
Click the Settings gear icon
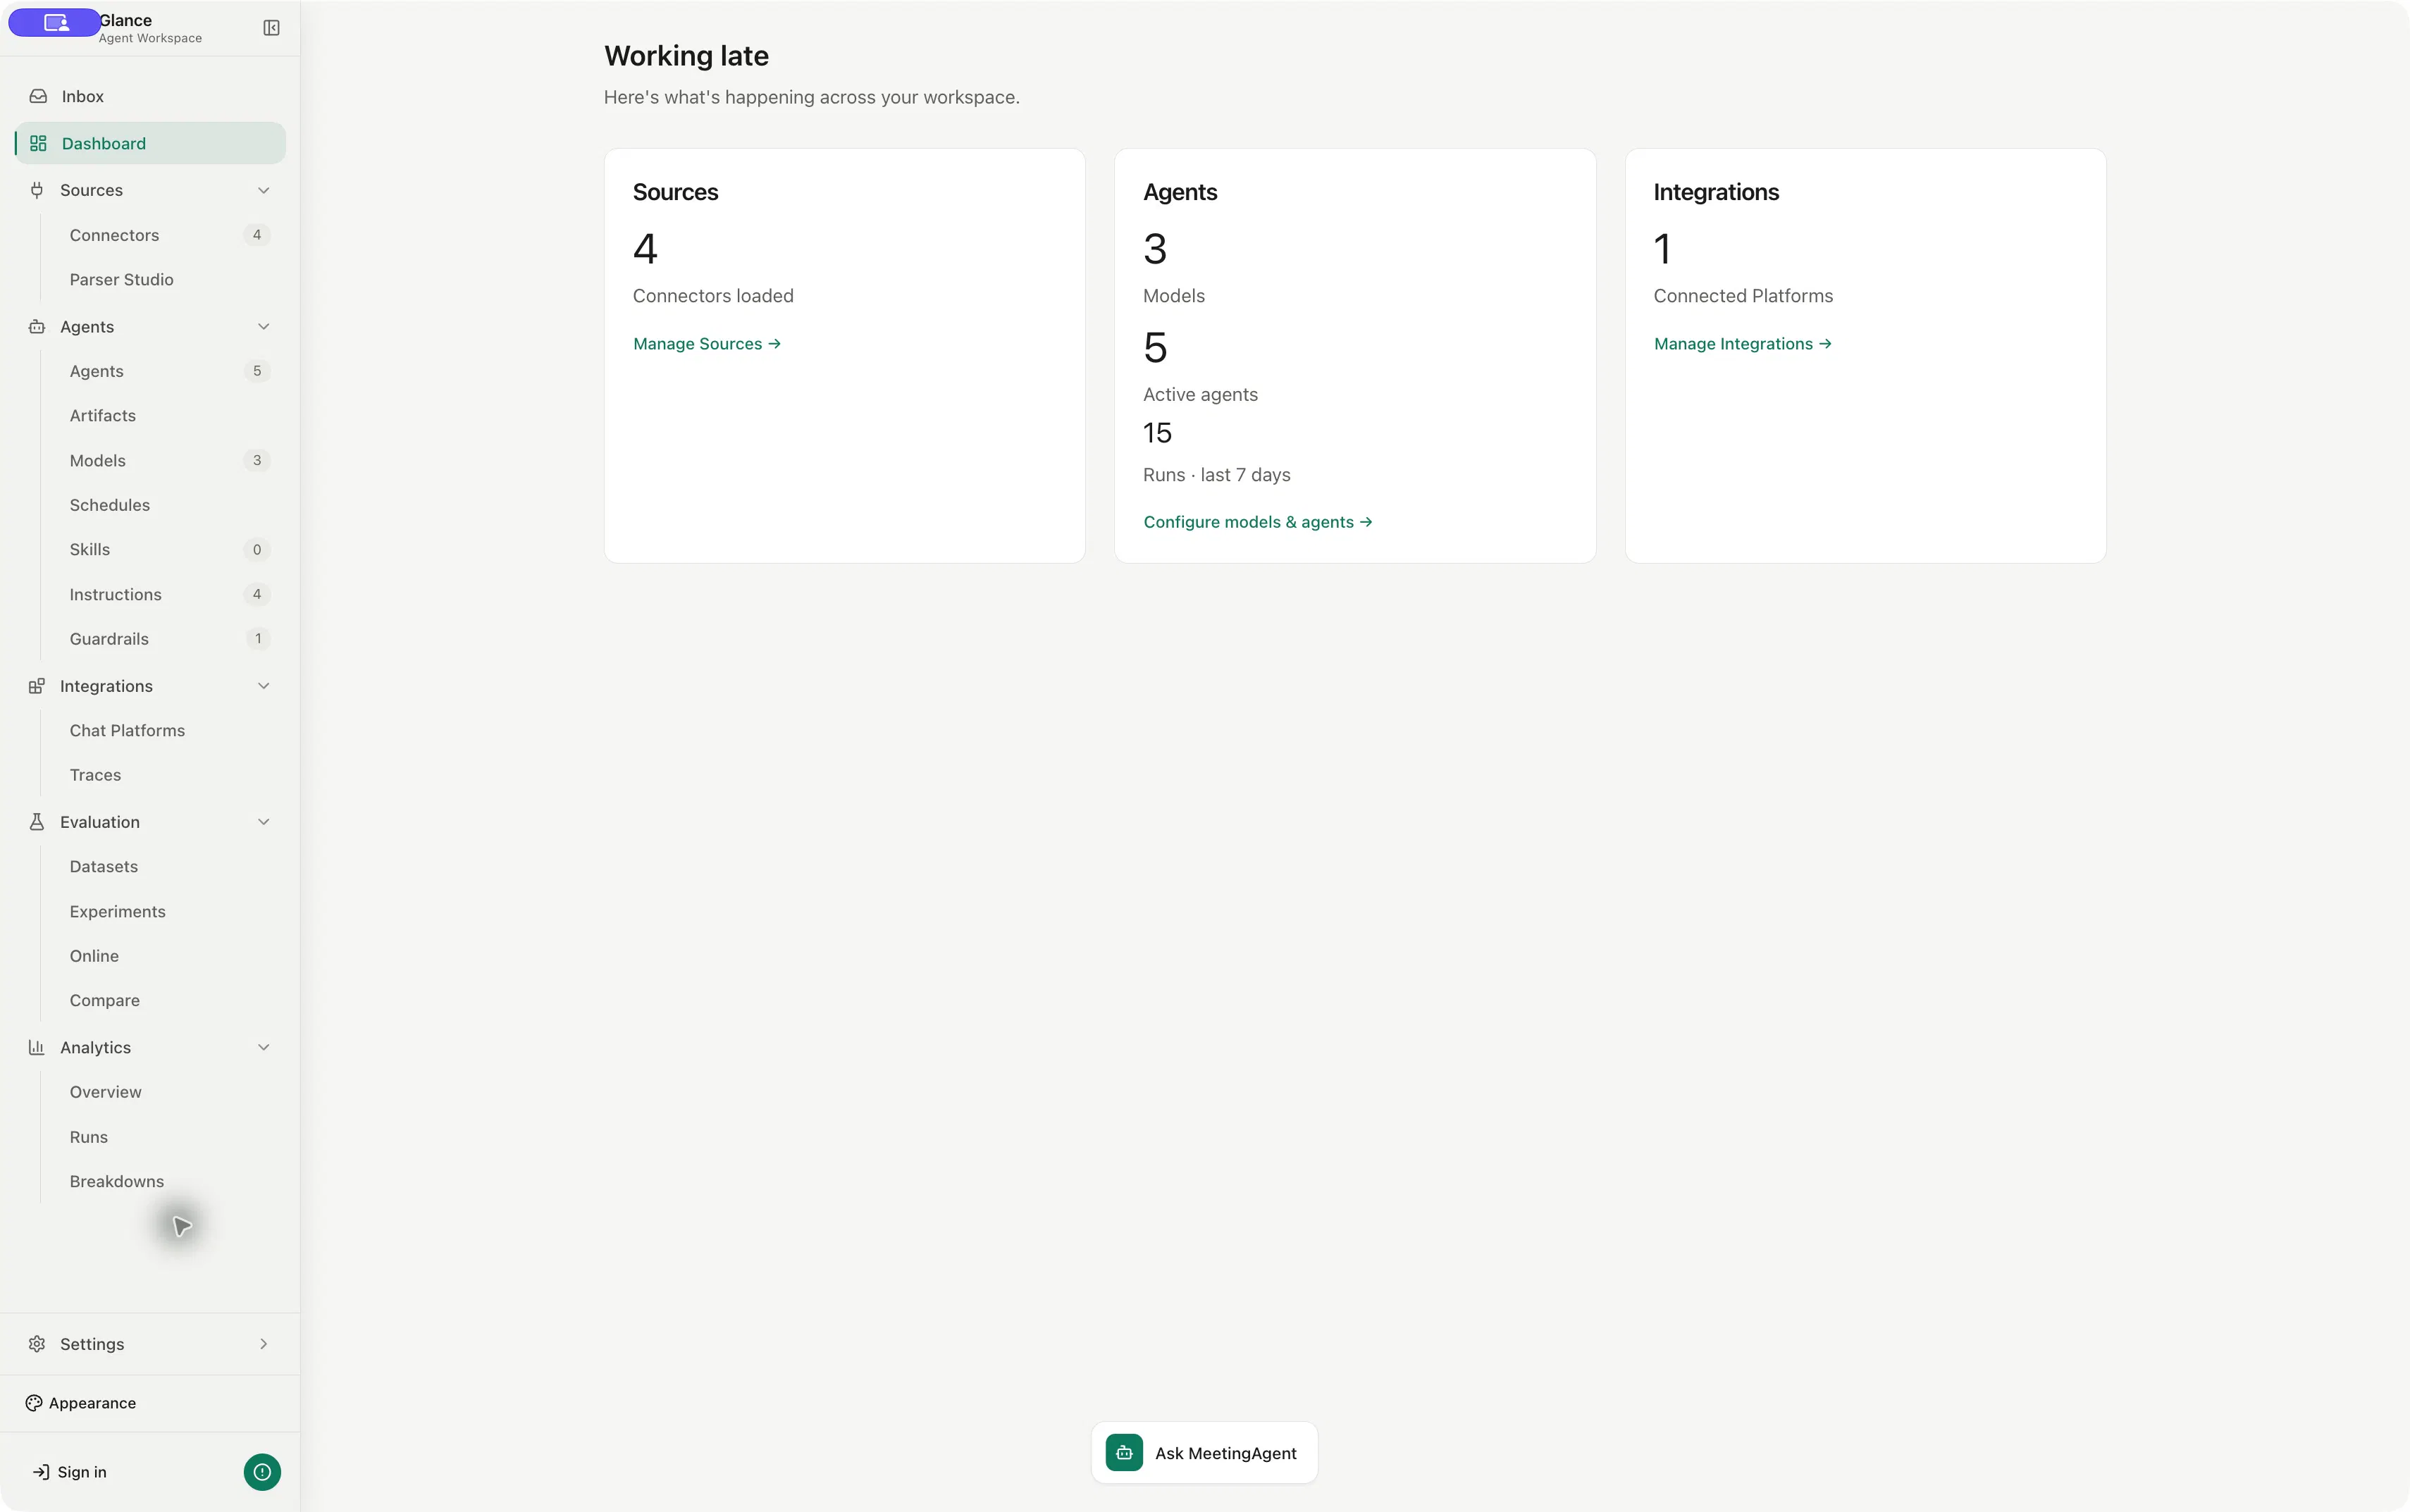(x=37, y=1344)
